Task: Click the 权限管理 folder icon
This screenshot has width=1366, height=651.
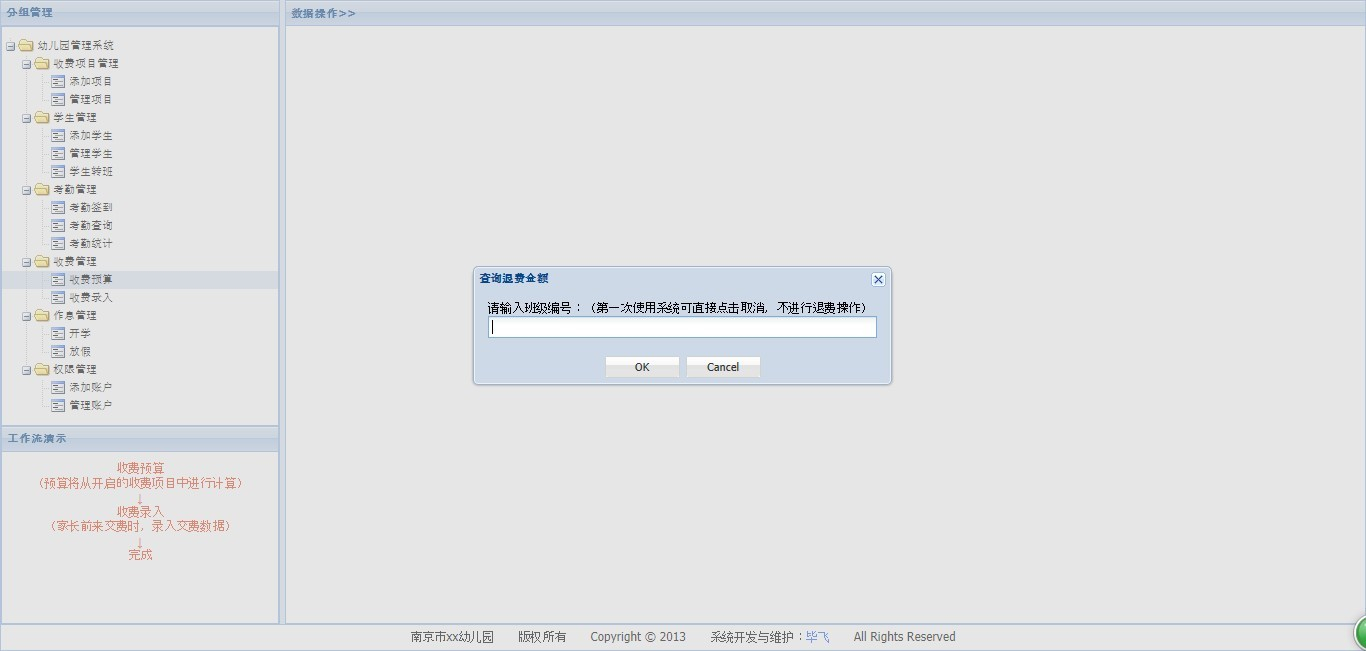Action: (x=42, y=369)
